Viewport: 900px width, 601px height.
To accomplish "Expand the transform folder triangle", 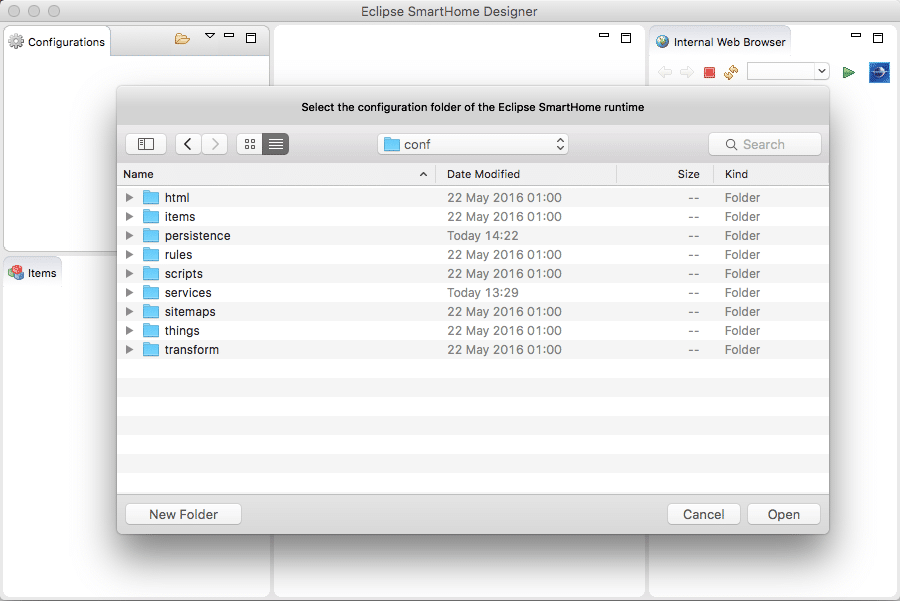I will [129, 349].
